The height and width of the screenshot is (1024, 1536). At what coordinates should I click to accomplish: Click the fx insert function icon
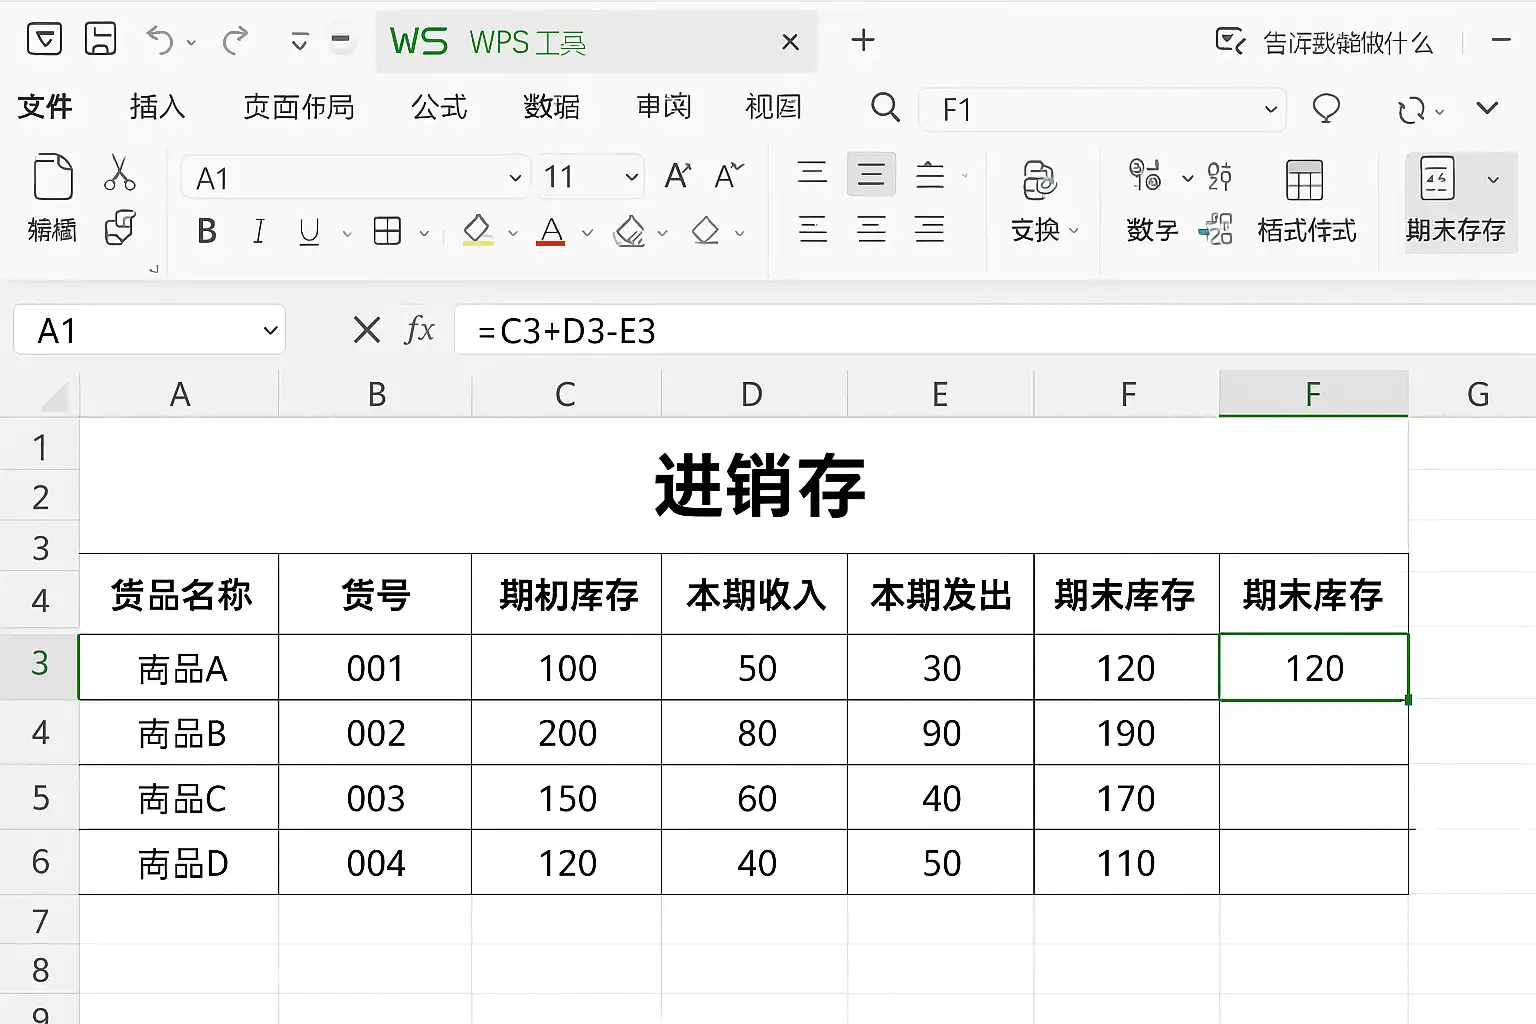tap(420, 329)
